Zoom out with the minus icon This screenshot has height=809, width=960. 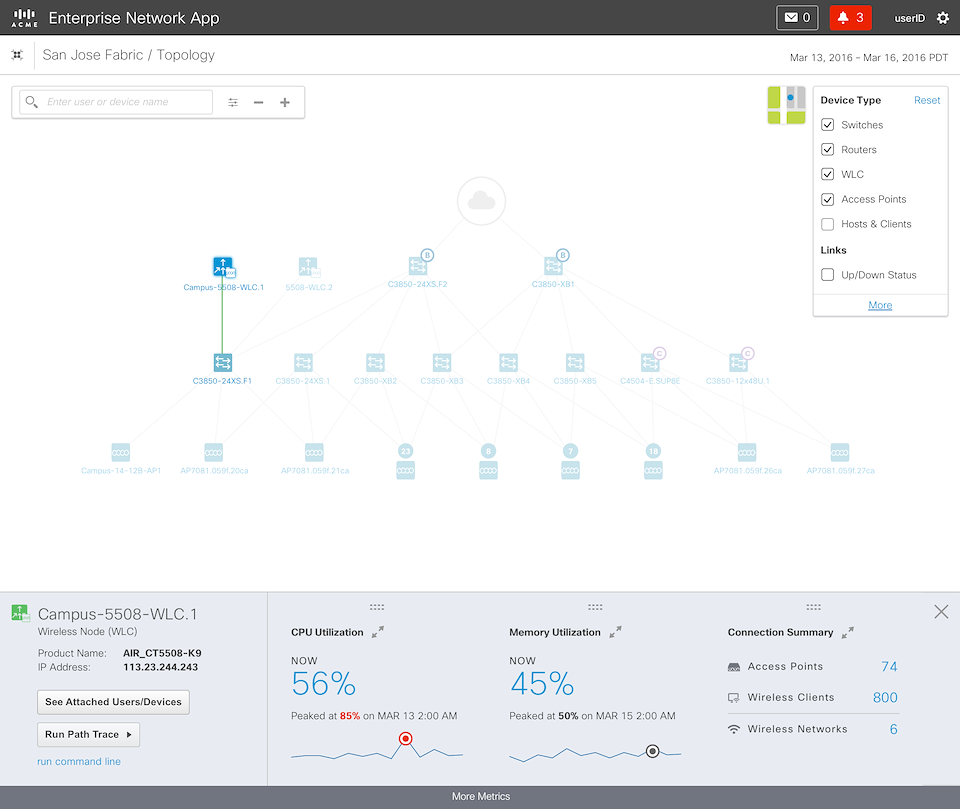tap(259, 102)
